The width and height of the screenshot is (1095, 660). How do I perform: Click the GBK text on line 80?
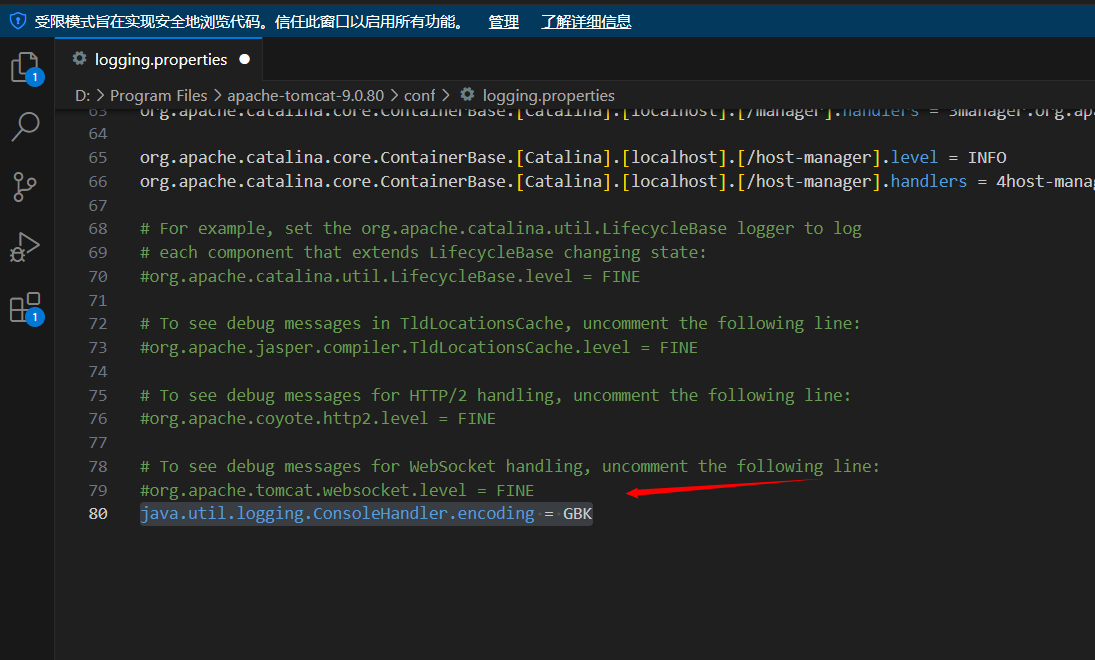pos(577,513)
